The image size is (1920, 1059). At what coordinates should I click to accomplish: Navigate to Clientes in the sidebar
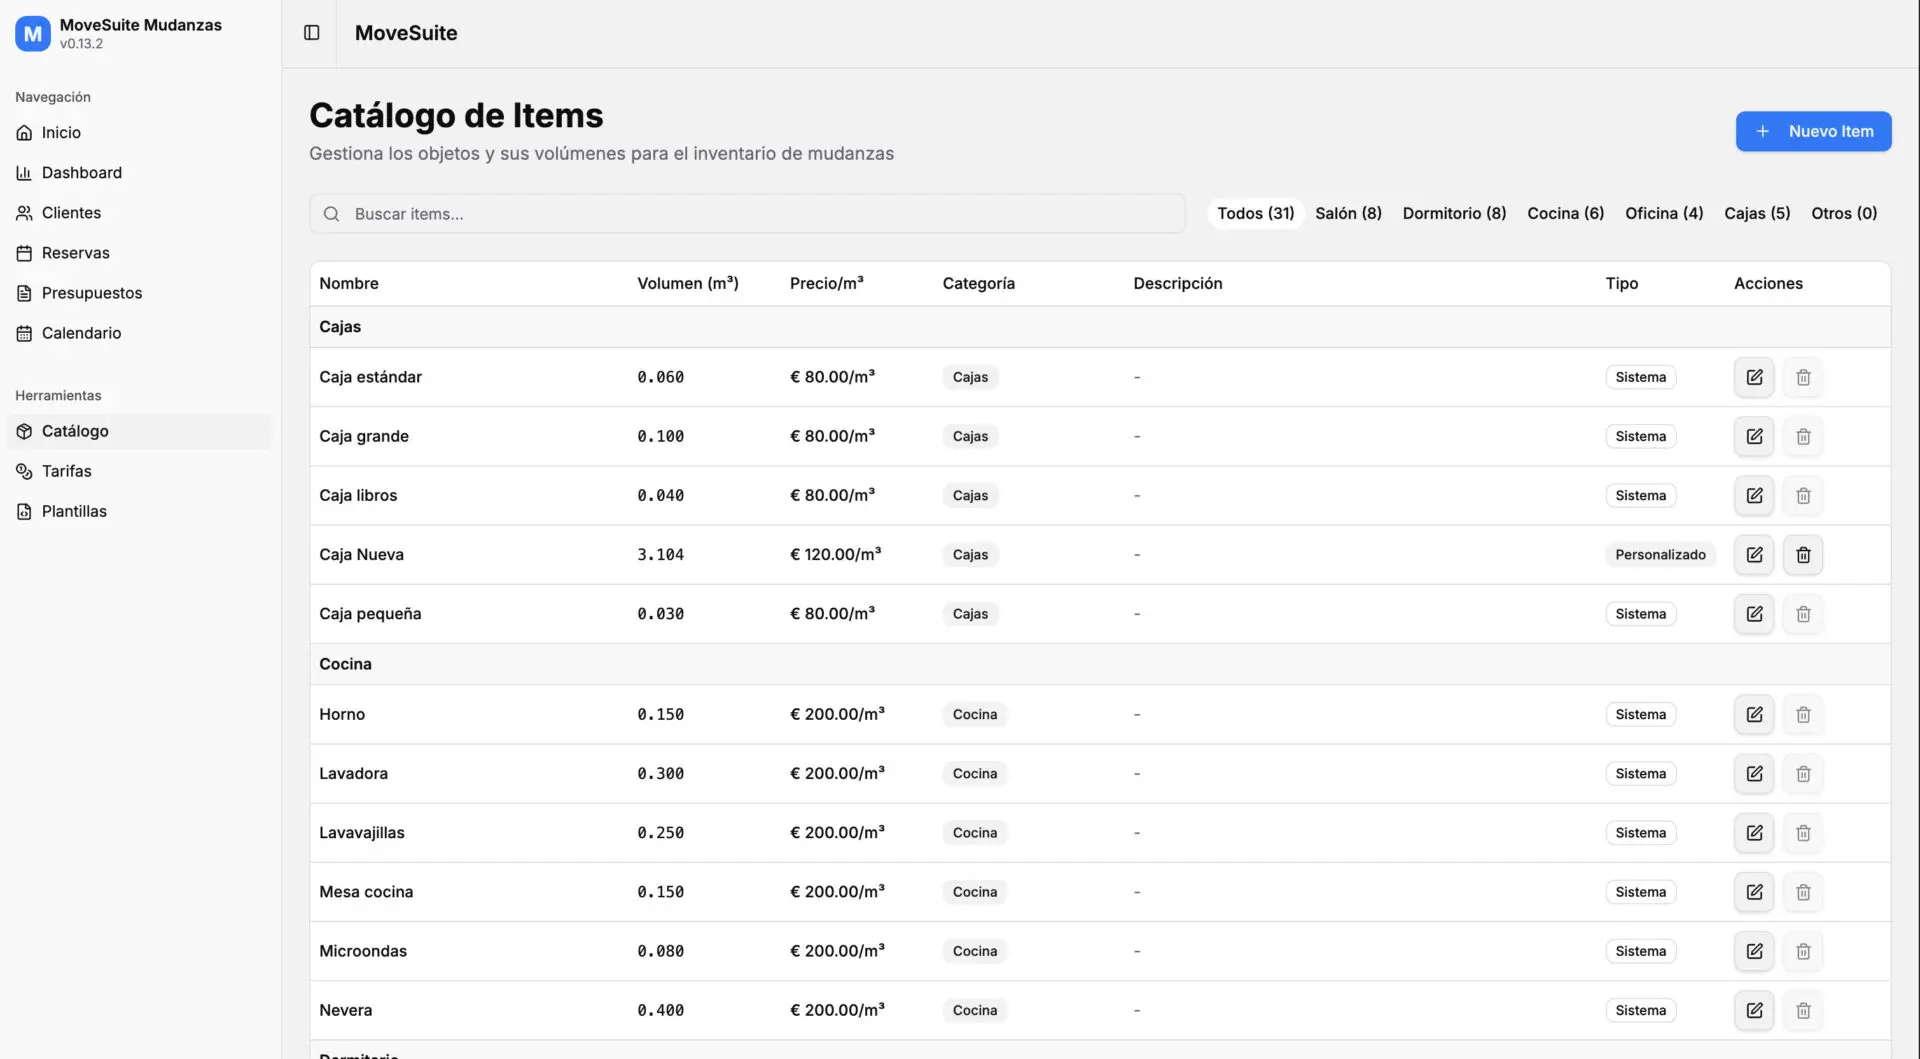click(x=71, y=213)
